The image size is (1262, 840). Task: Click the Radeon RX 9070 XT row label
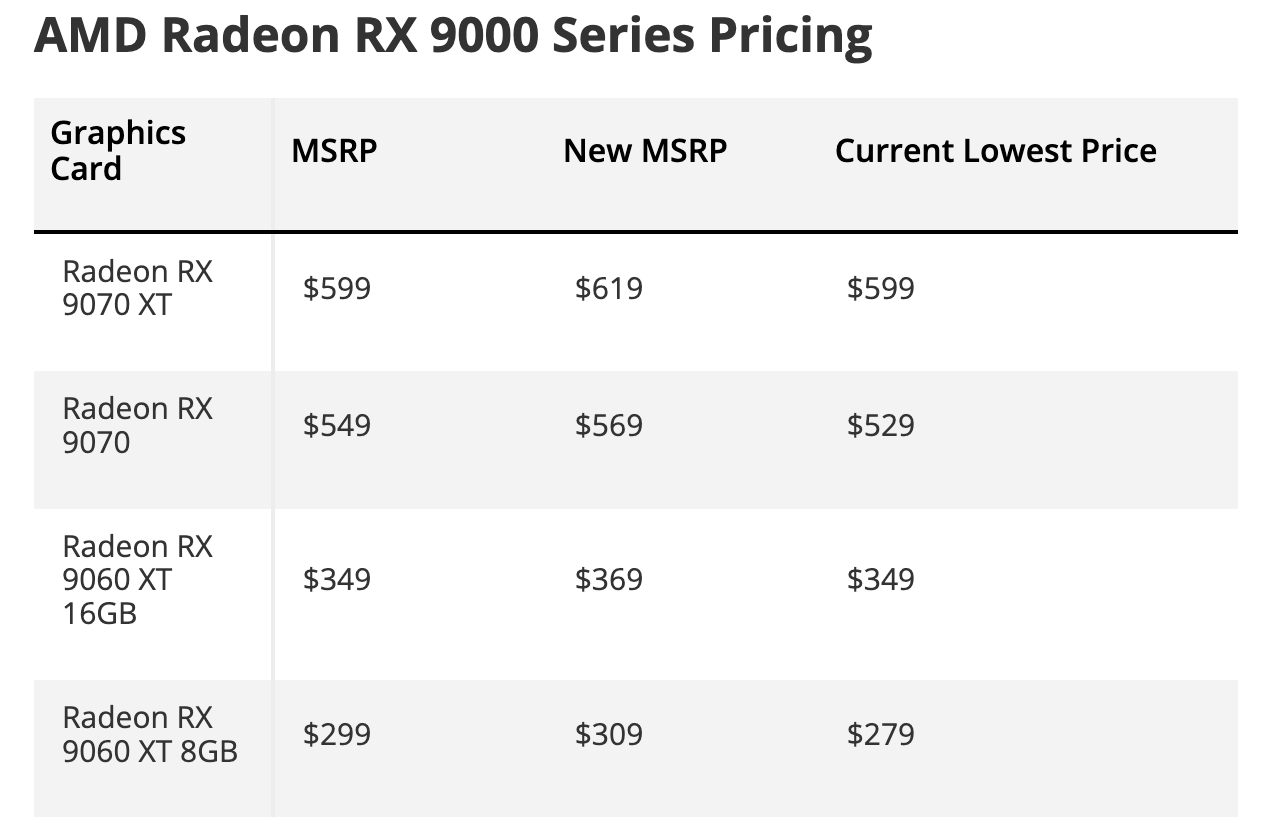click(x=137, y=288)
